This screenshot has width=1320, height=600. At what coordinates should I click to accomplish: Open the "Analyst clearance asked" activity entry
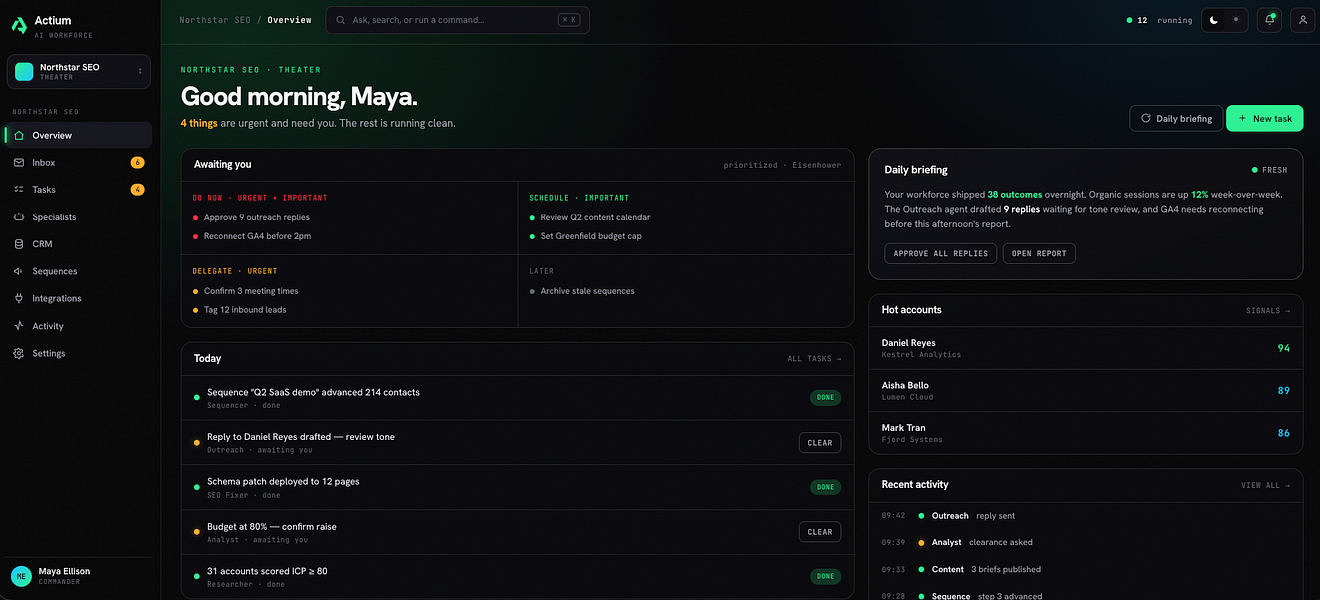(x=1086, y=542)
